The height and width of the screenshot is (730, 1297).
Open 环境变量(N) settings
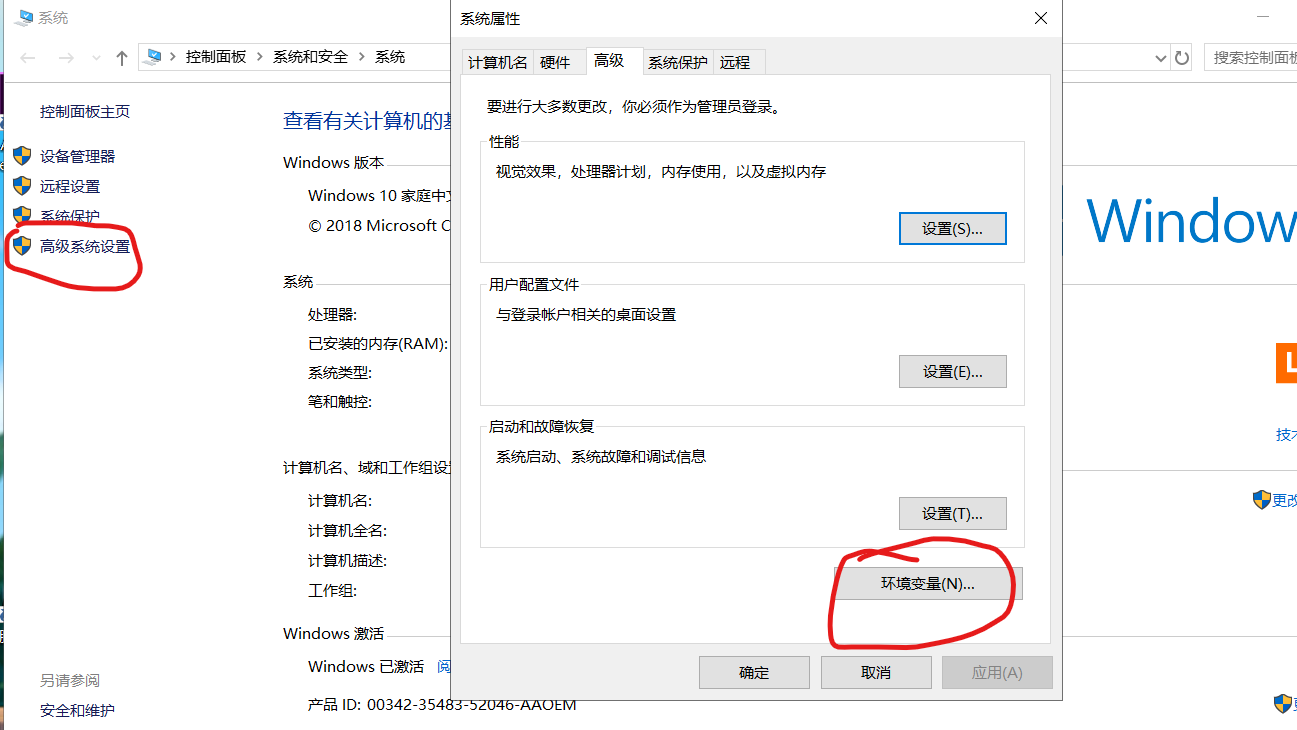(x=926, y=583)
